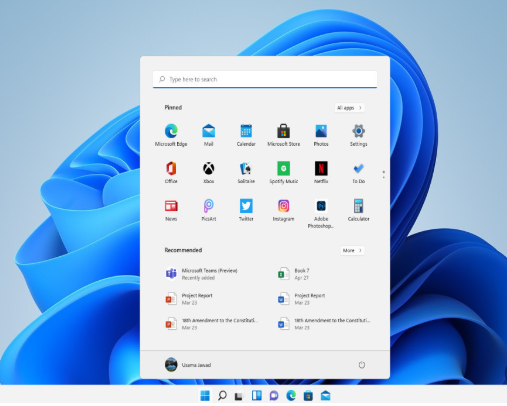Screen dimensions: 507x406
Task: Open the News app
Action: [x=171, y=210]
